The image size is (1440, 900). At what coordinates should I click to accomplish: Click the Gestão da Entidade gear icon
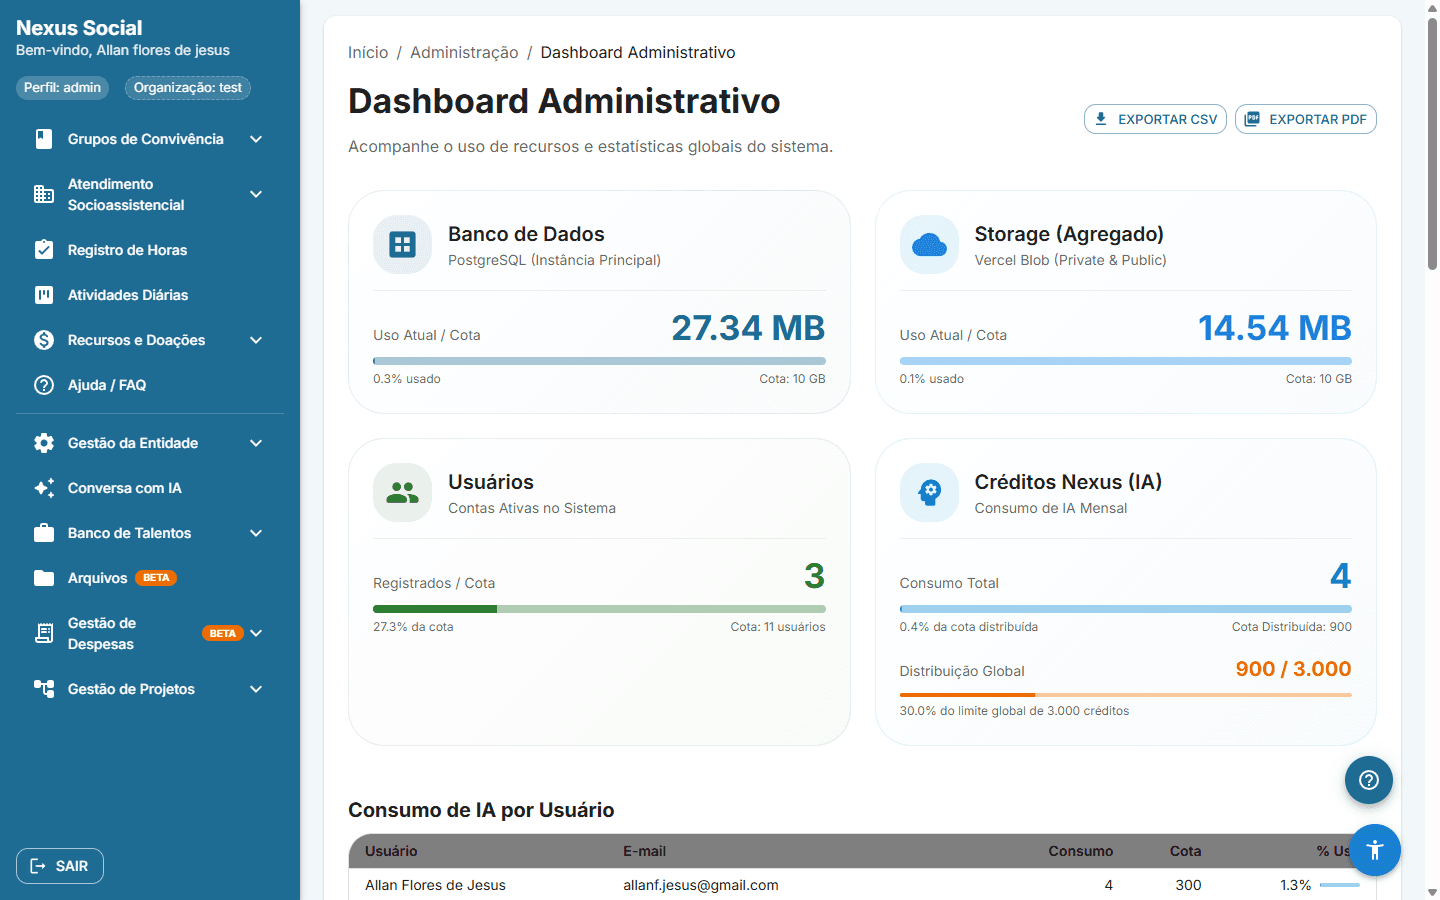tap(44, 443)
